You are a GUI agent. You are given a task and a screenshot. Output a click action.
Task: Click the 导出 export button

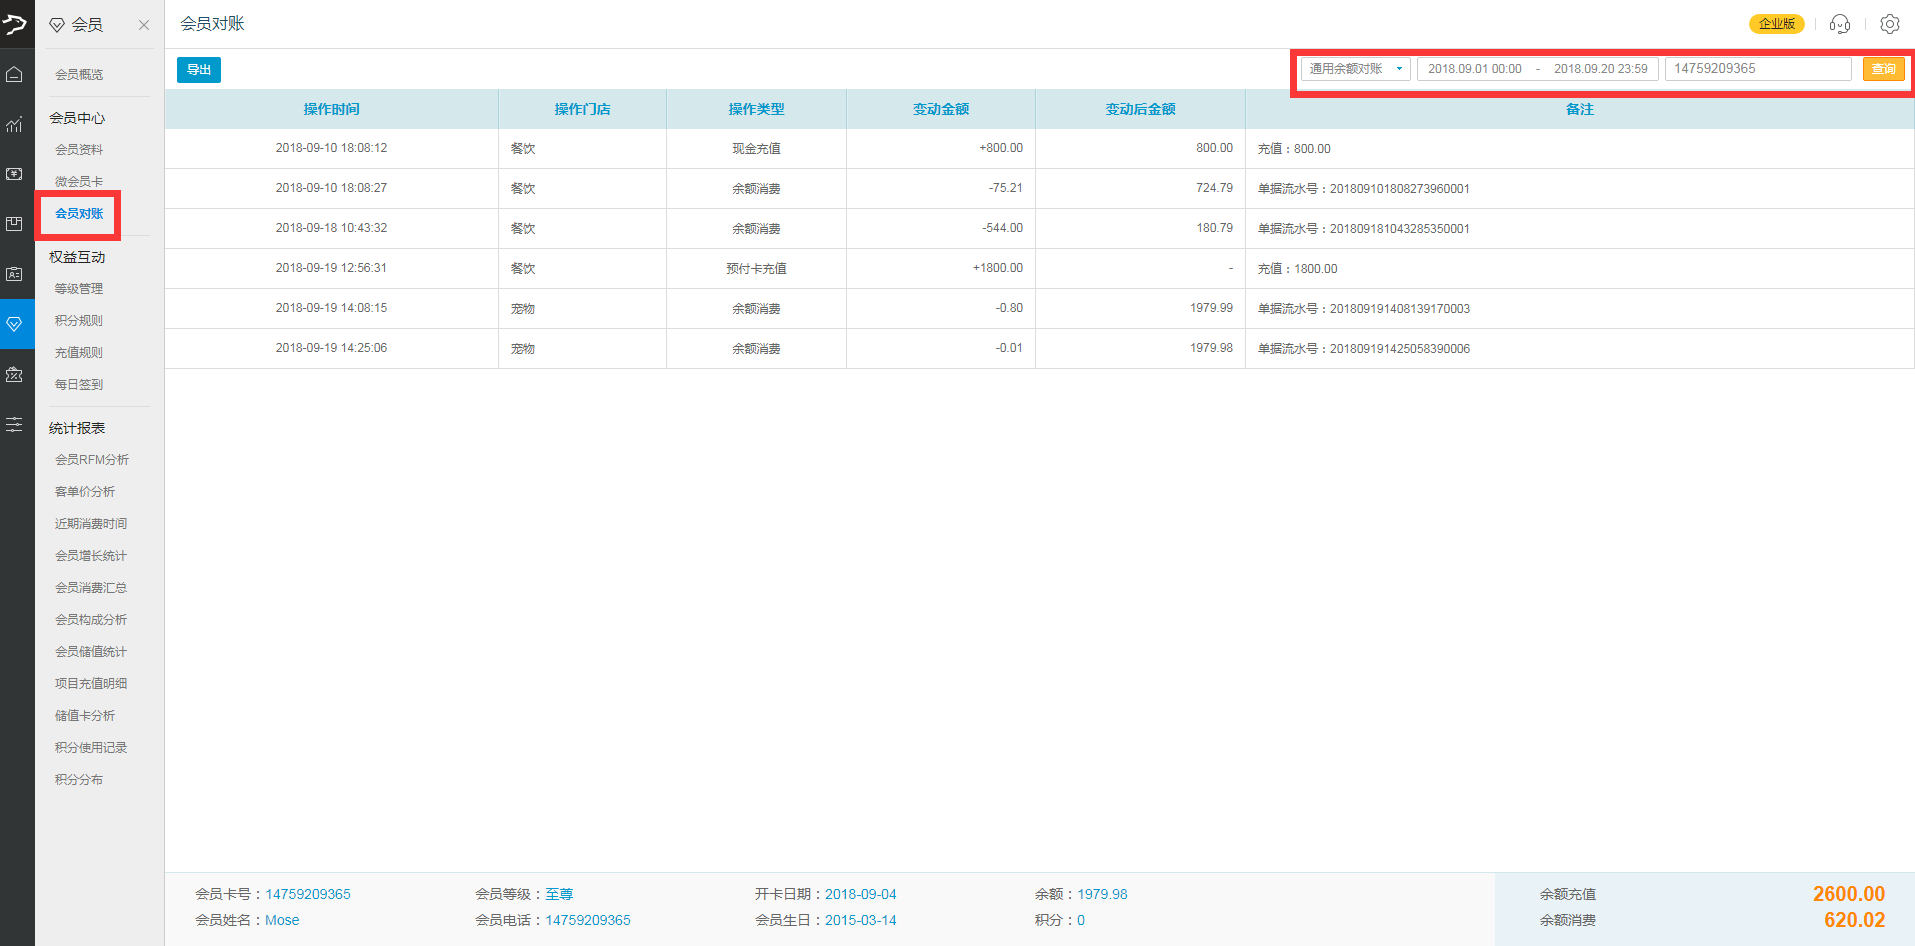[199, 70]
